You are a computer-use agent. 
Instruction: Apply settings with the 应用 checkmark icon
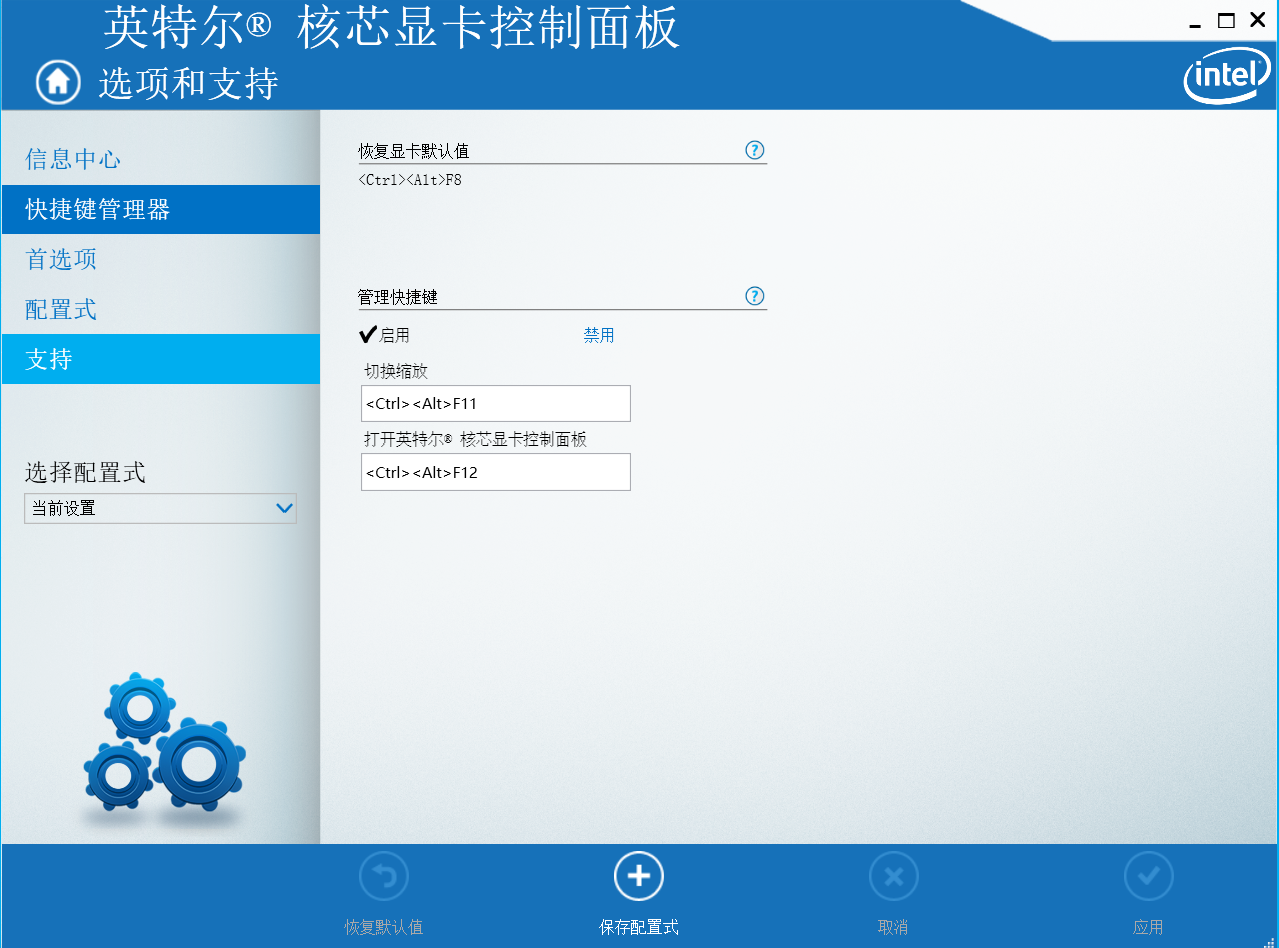pyautogui.click(x=1148, y=875)
